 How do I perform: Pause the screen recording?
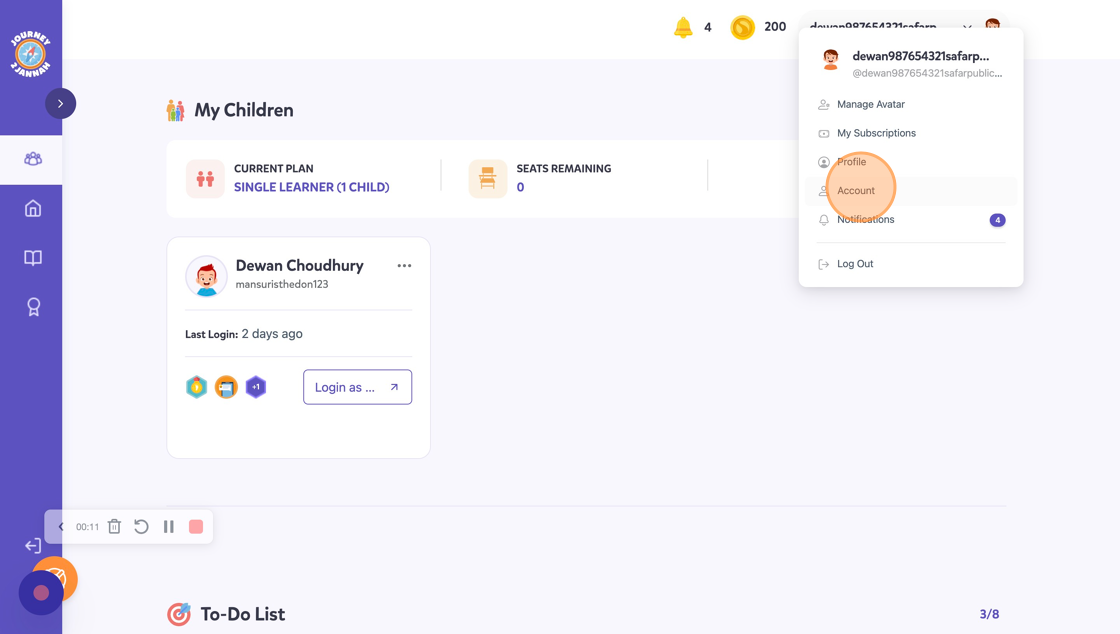click(x=169, y=527)
